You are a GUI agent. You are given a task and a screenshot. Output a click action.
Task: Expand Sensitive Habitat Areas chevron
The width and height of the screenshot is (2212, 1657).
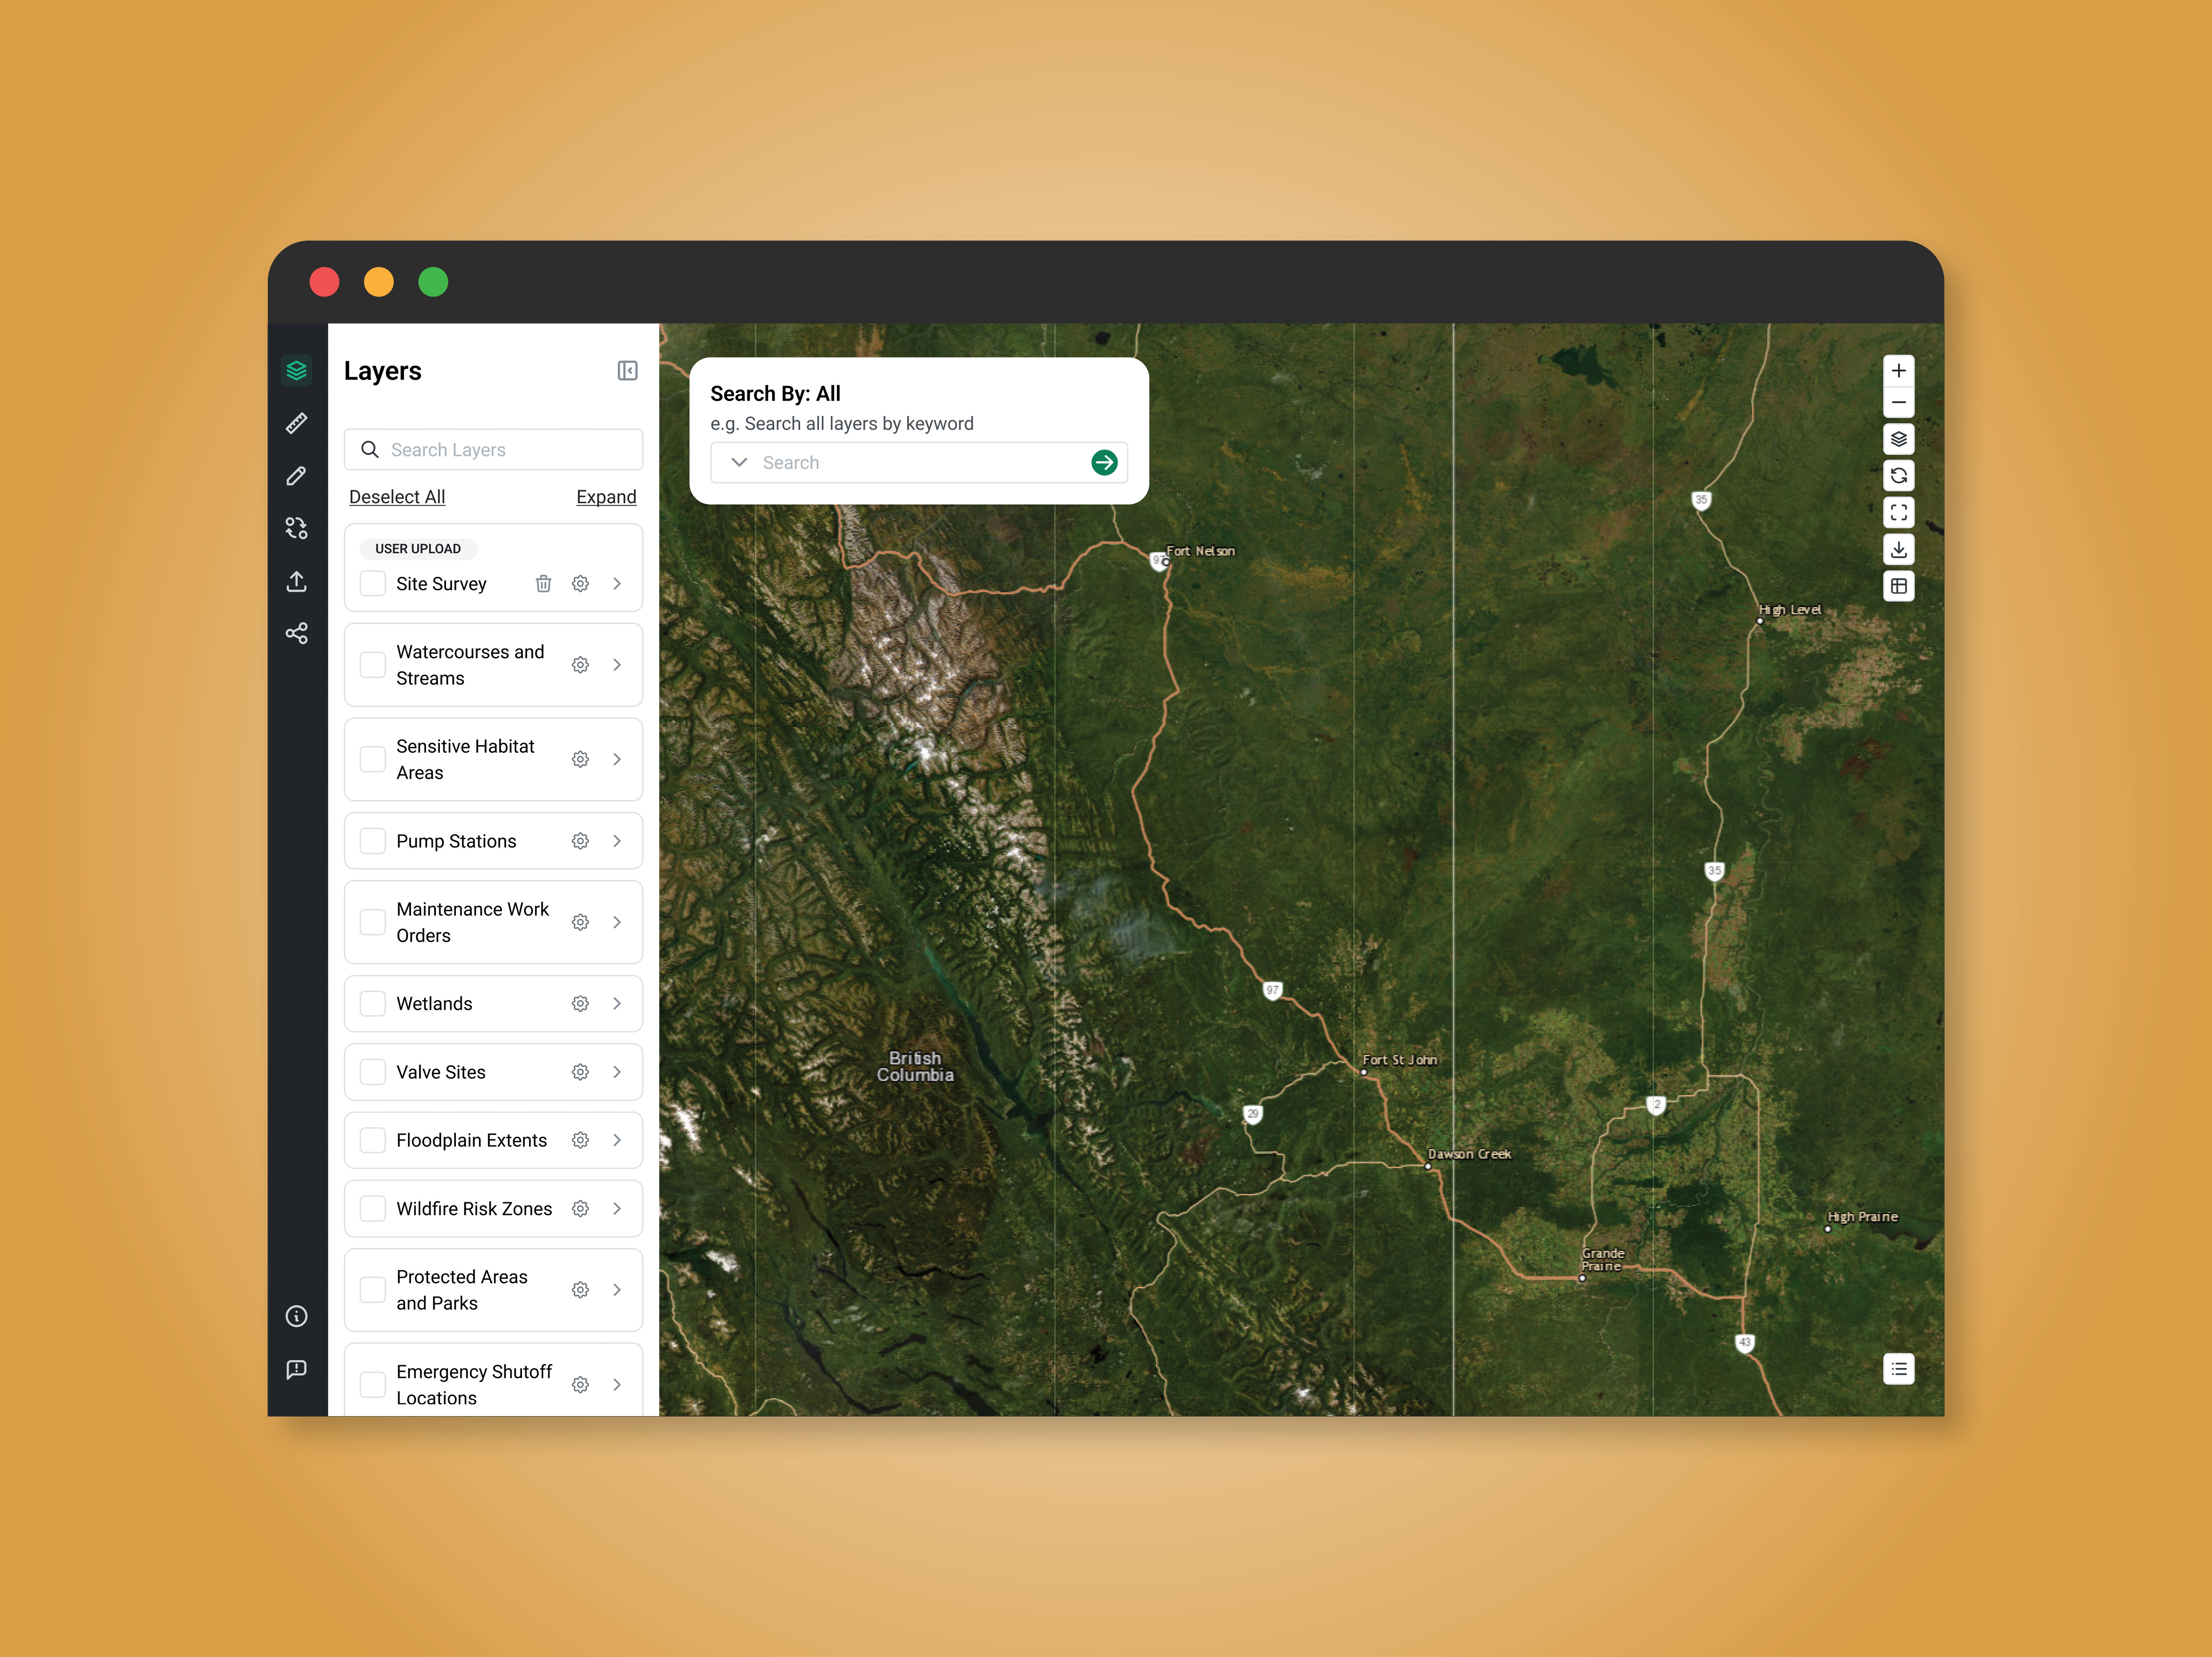(x=617, y=760)
